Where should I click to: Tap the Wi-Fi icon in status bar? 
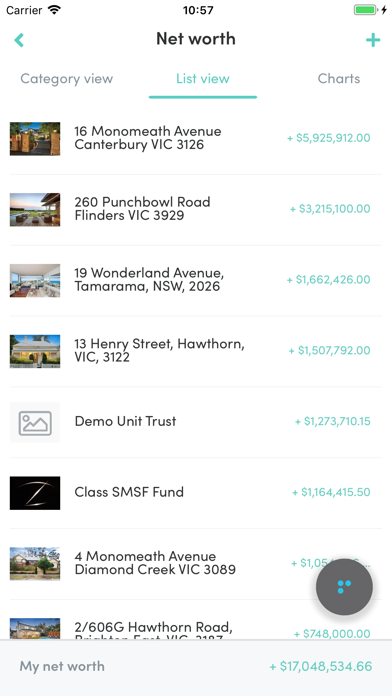[54, 10]
